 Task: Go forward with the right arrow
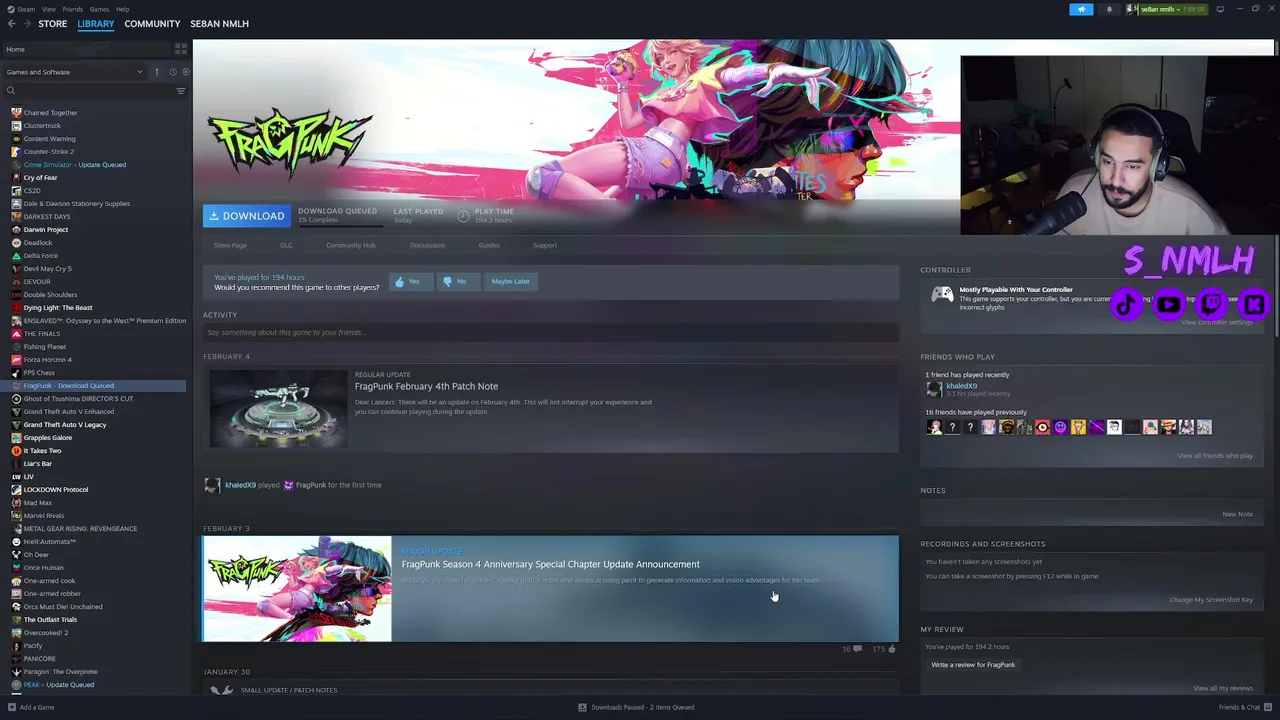[x=26, y=24]
